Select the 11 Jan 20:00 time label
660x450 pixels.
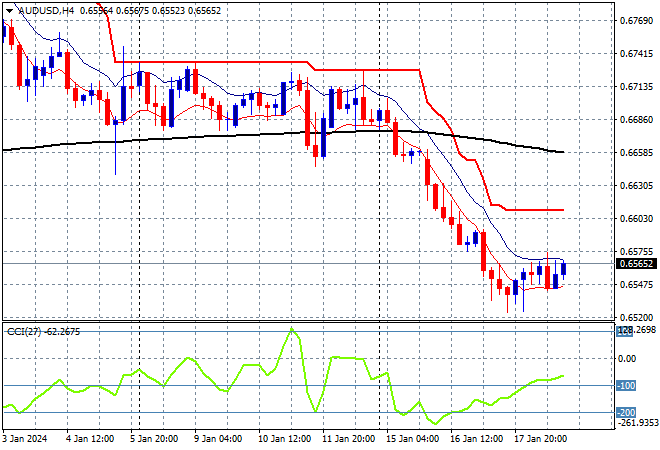(348, 439)
